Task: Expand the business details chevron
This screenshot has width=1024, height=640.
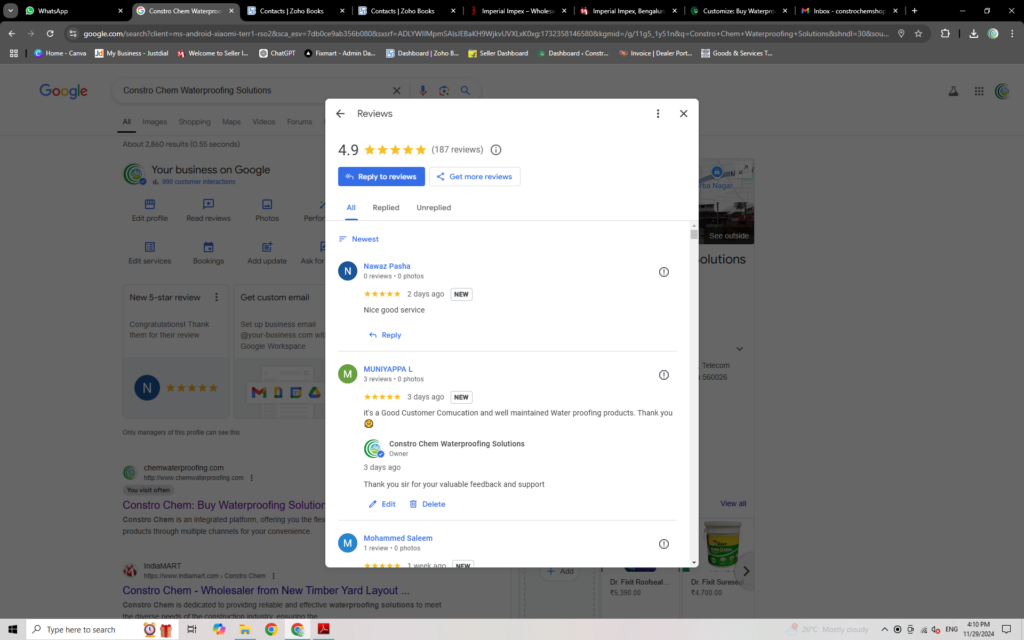Action: click(x=739, y=349)
